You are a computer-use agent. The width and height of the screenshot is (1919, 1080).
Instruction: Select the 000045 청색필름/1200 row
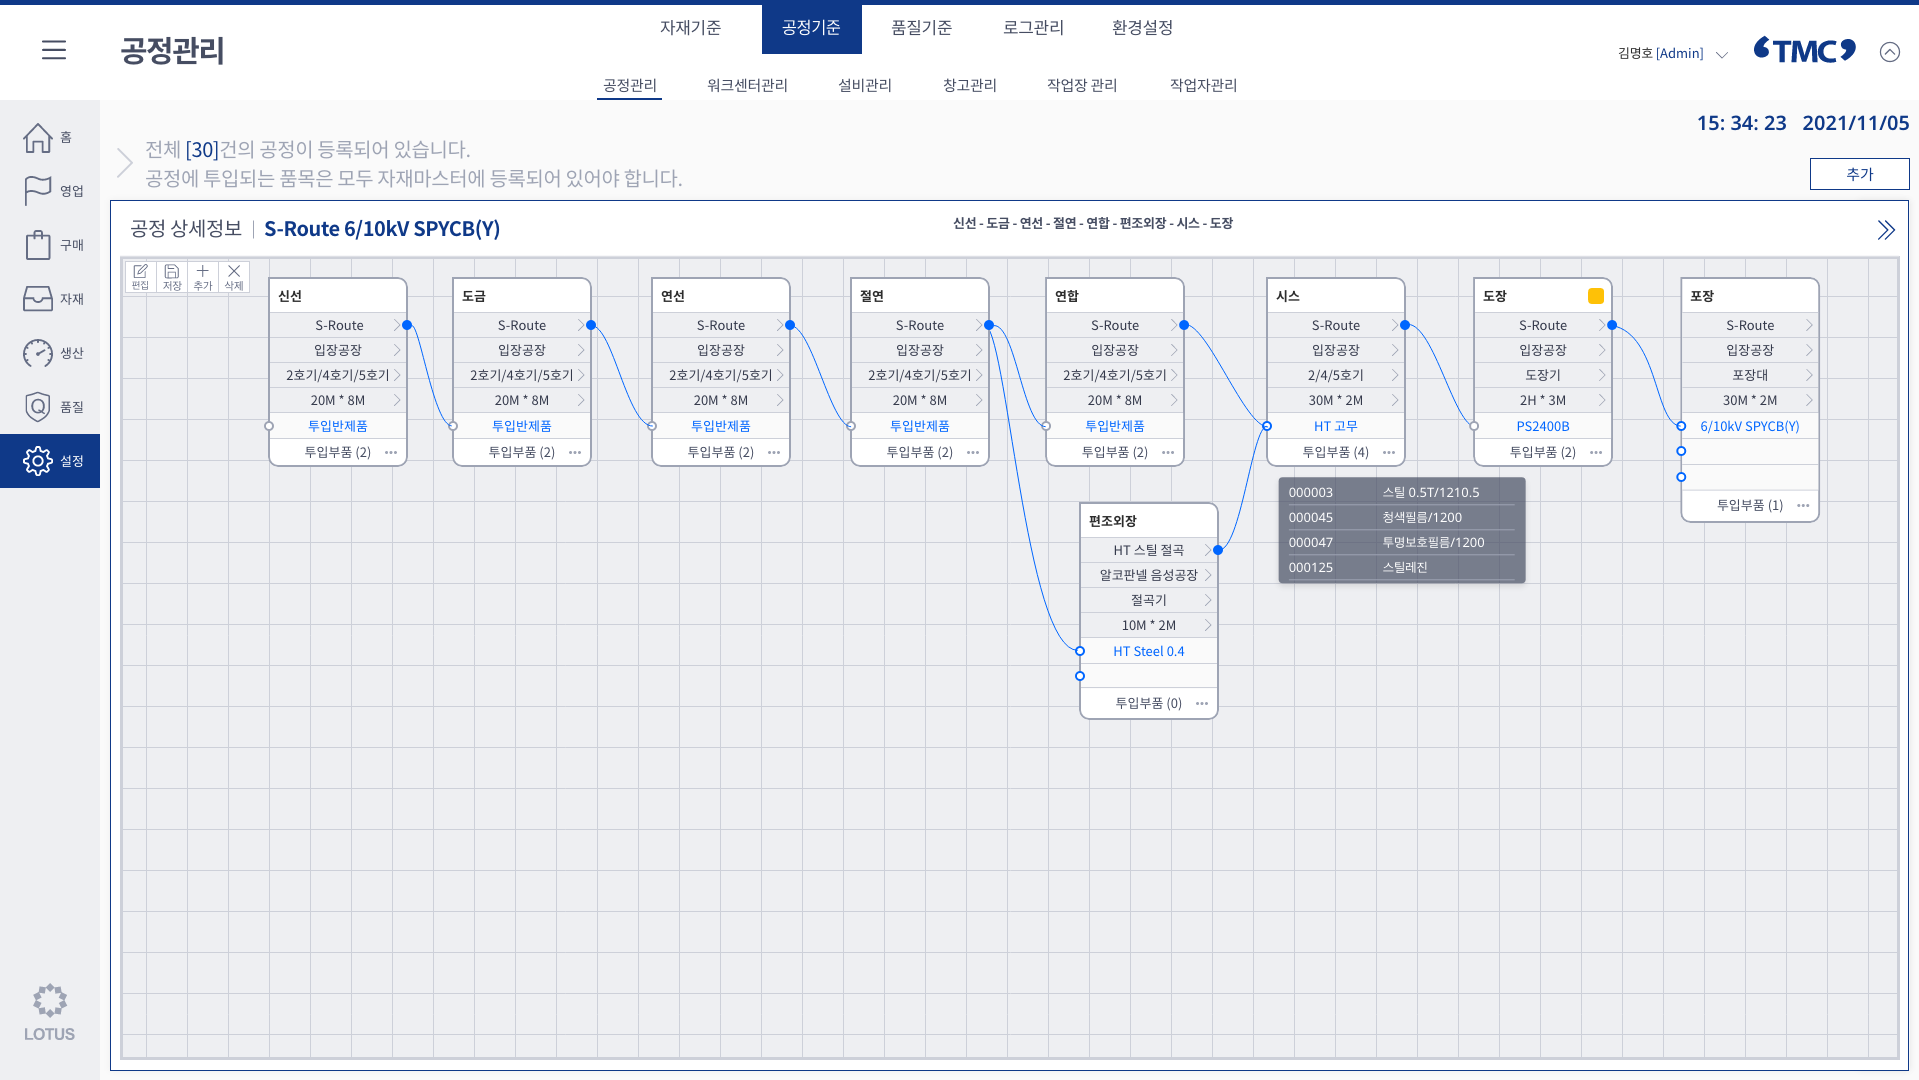point(1400,517)
